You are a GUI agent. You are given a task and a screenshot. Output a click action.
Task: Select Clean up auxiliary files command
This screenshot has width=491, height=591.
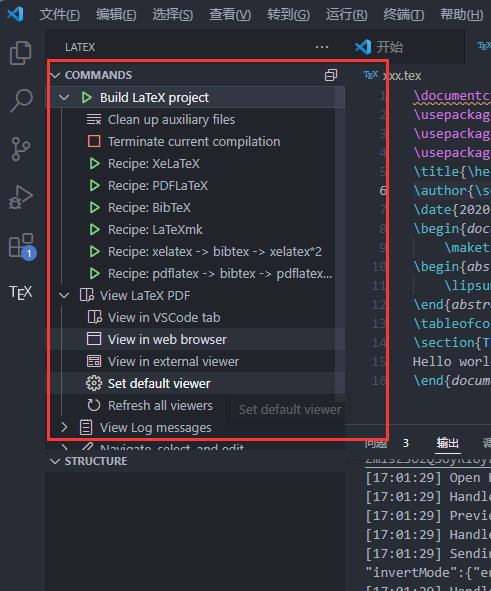click(x=171, y=119)
